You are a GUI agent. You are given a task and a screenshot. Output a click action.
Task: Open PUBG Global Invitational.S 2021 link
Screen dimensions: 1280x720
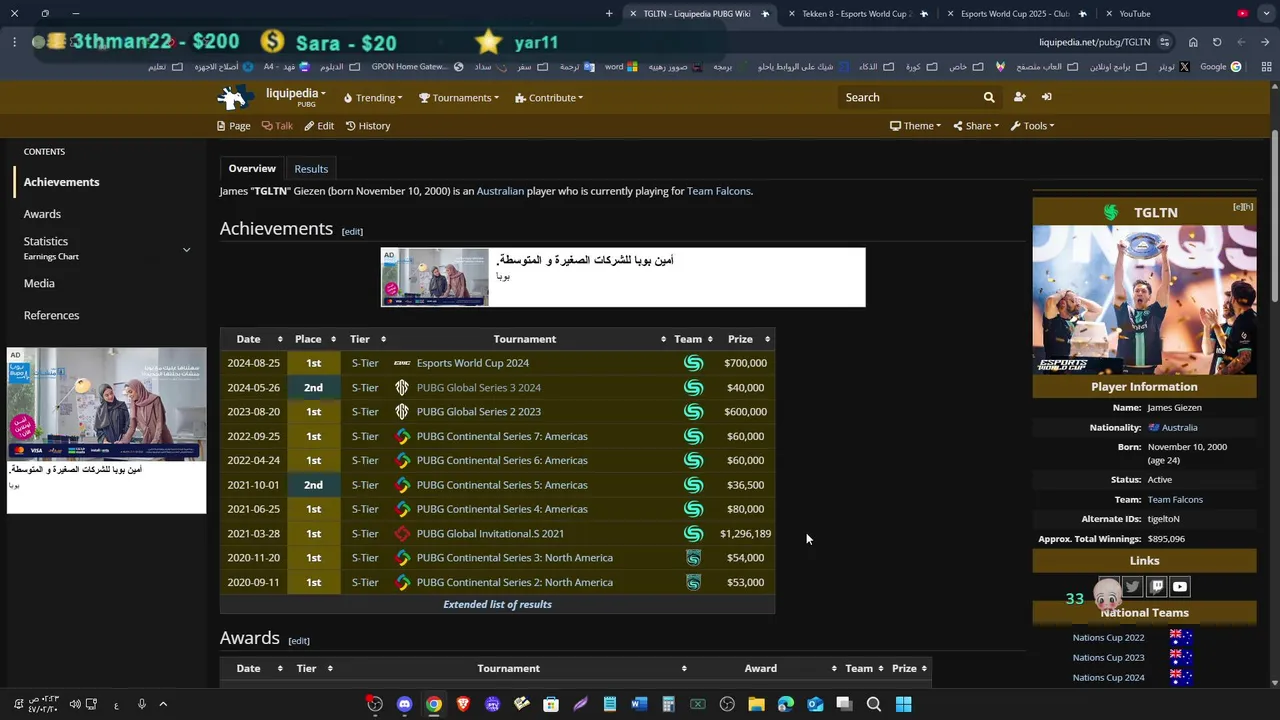tap(490, 533)
